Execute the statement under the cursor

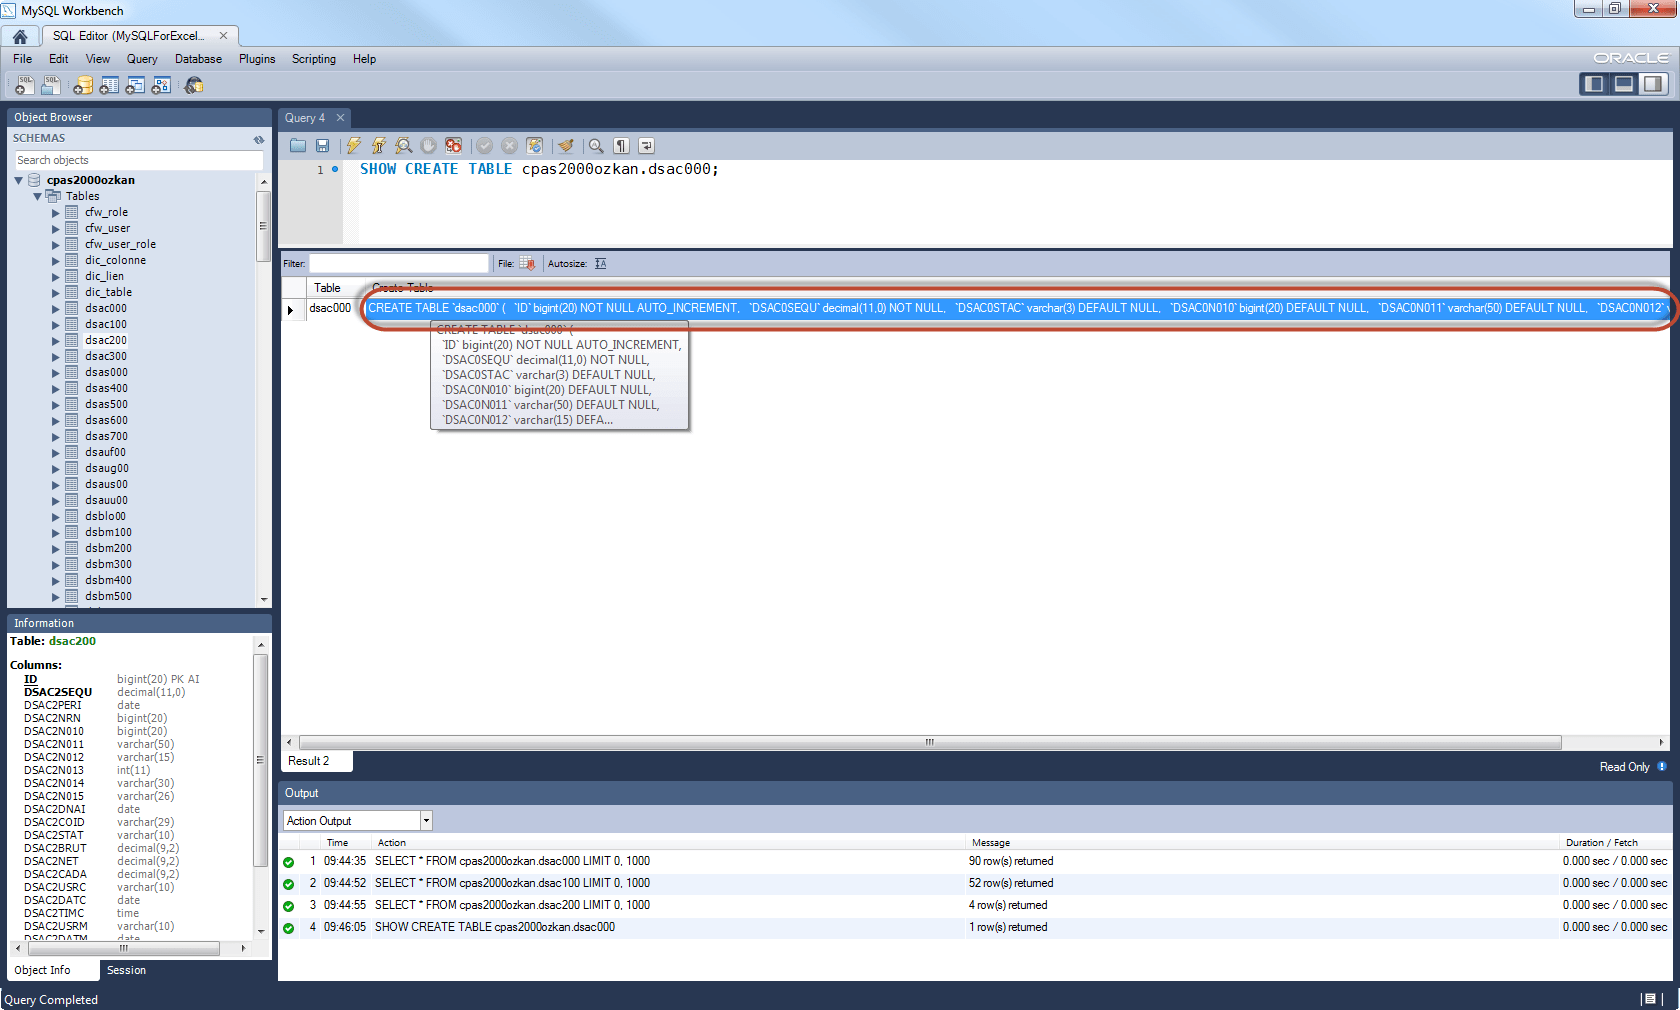pos(379,146)
